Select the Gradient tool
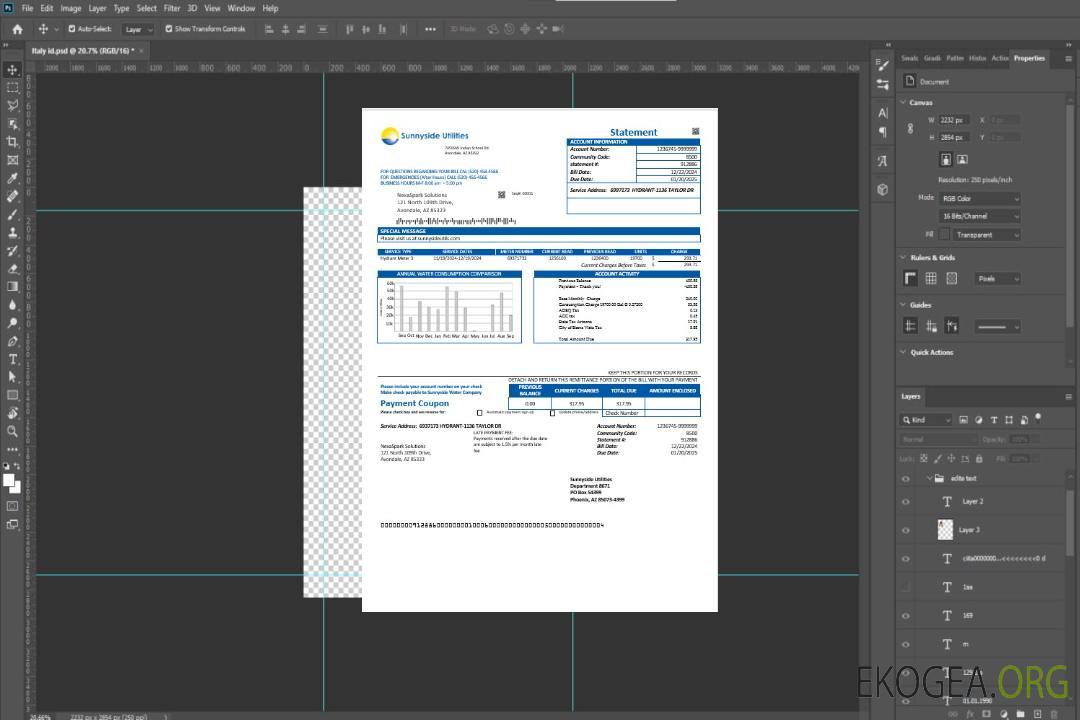1080x720 pixels. click(x=12, y=287)
